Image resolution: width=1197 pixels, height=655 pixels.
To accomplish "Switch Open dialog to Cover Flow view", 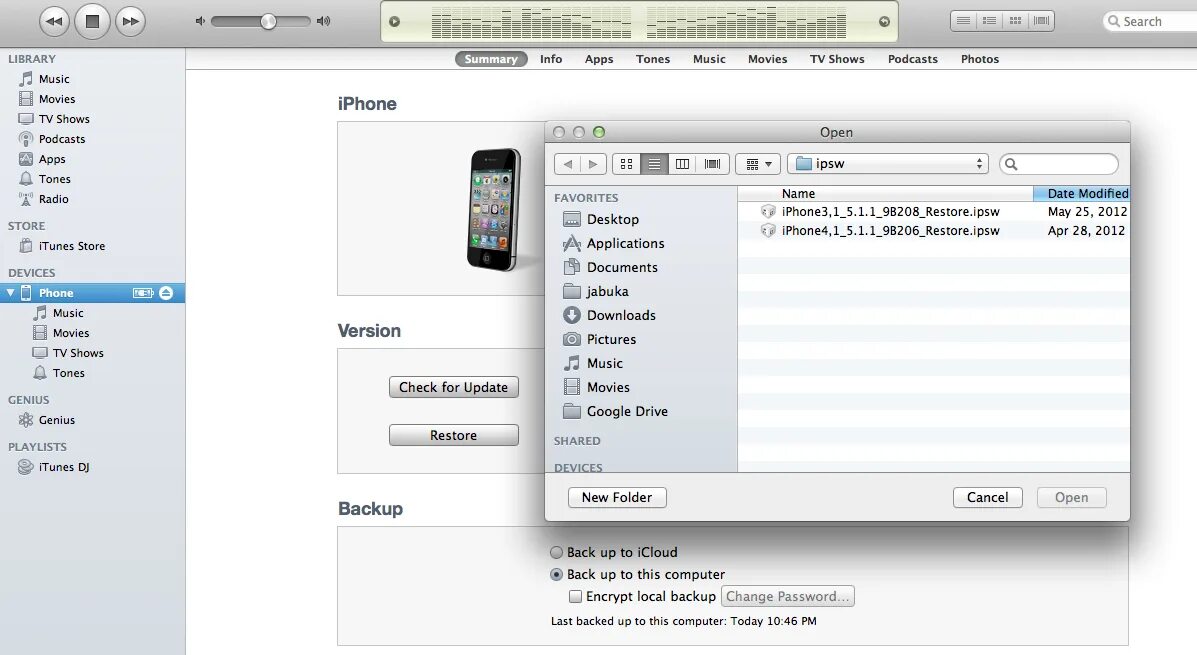I will [x=712, y=163].
